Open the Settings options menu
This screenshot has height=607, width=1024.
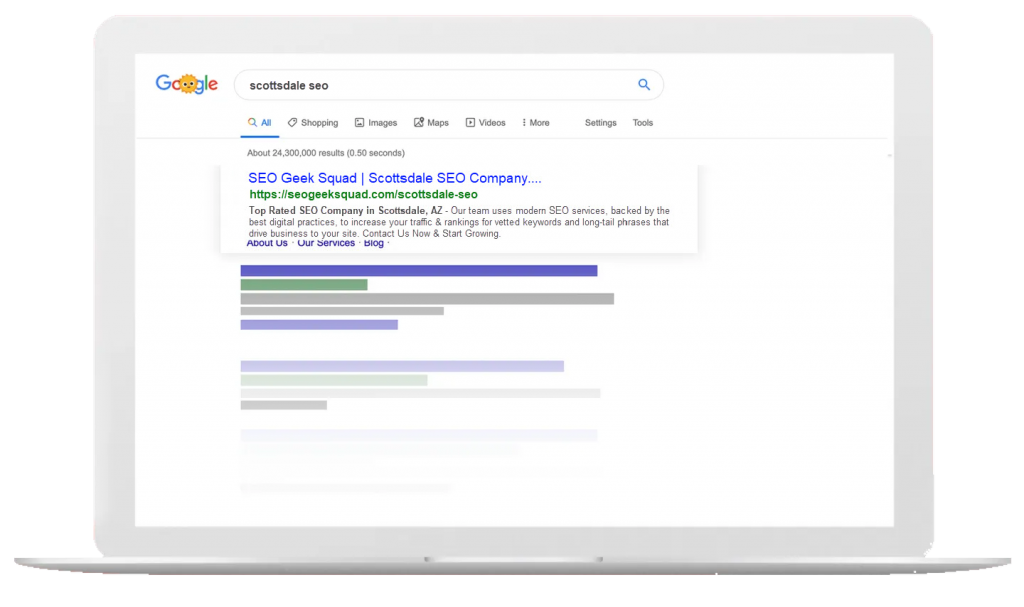[x=600, y=122]
